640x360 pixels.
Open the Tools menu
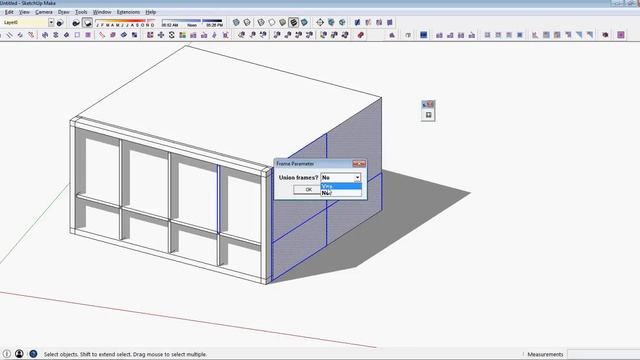[81, 12]
